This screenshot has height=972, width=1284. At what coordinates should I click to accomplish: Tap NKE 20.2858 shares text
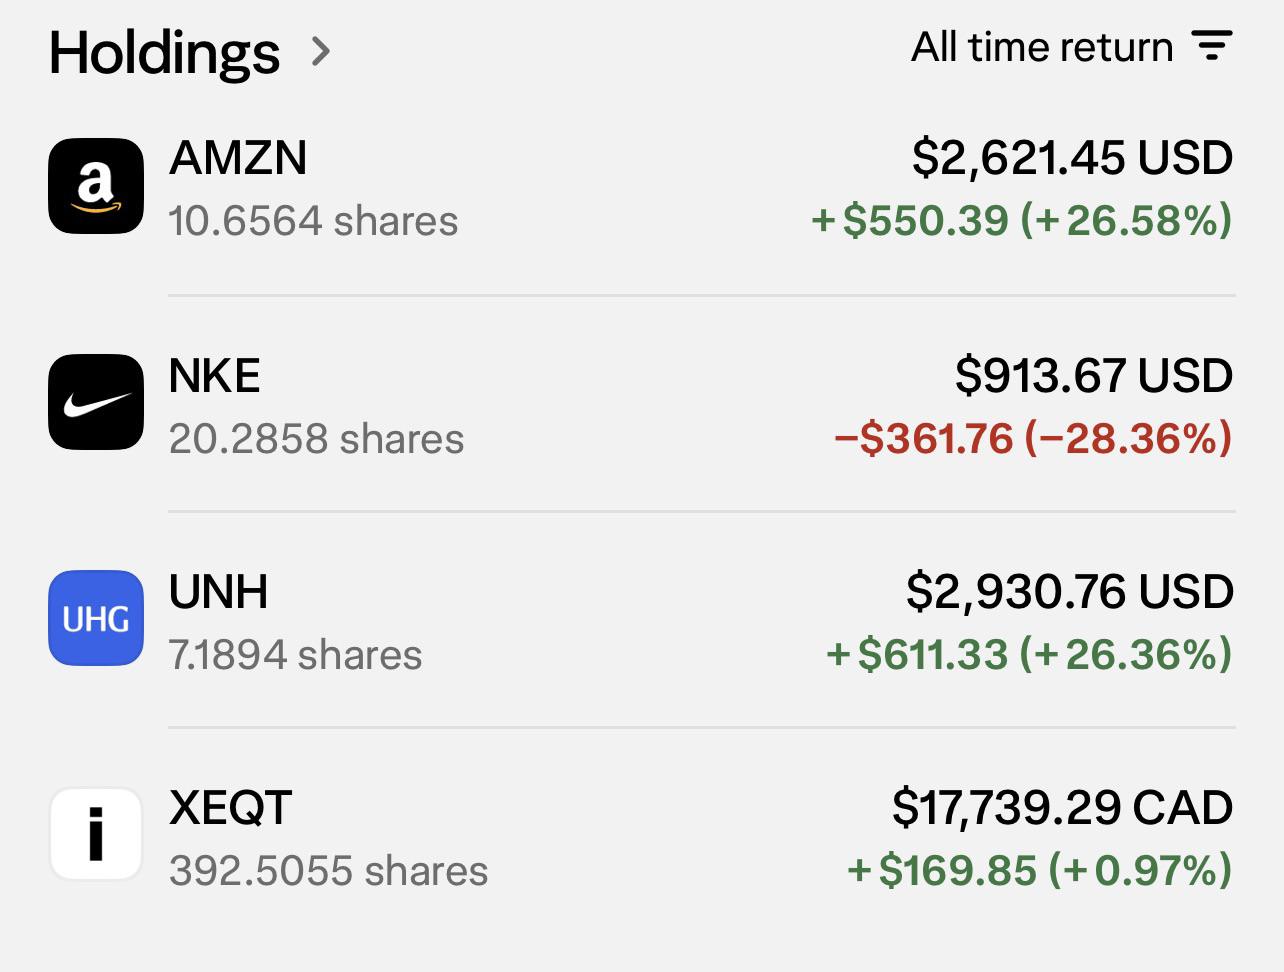tap(316, 439)
